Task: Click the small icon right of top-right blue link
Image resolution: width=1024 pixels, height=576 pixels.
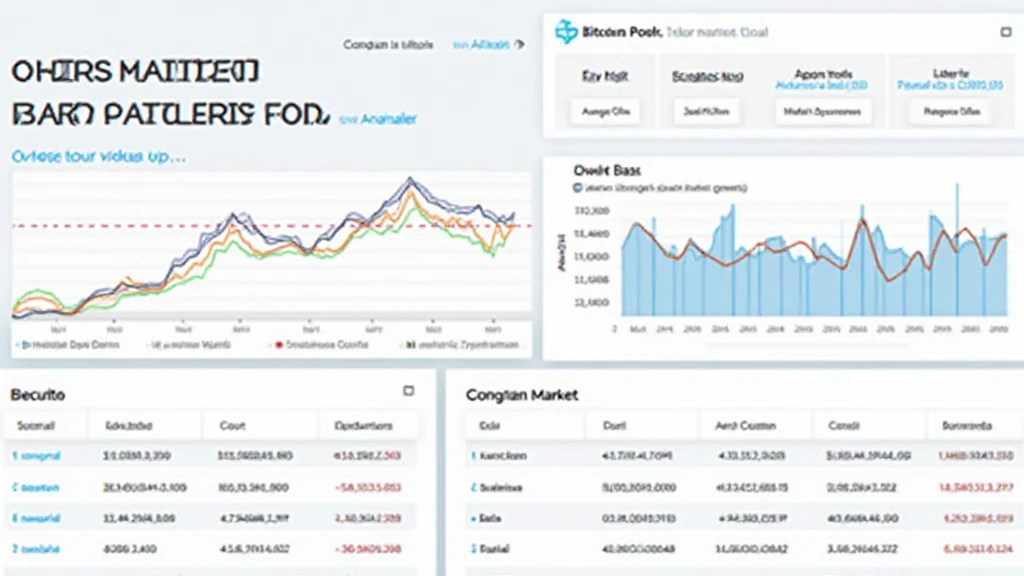Action: point(520,45)
